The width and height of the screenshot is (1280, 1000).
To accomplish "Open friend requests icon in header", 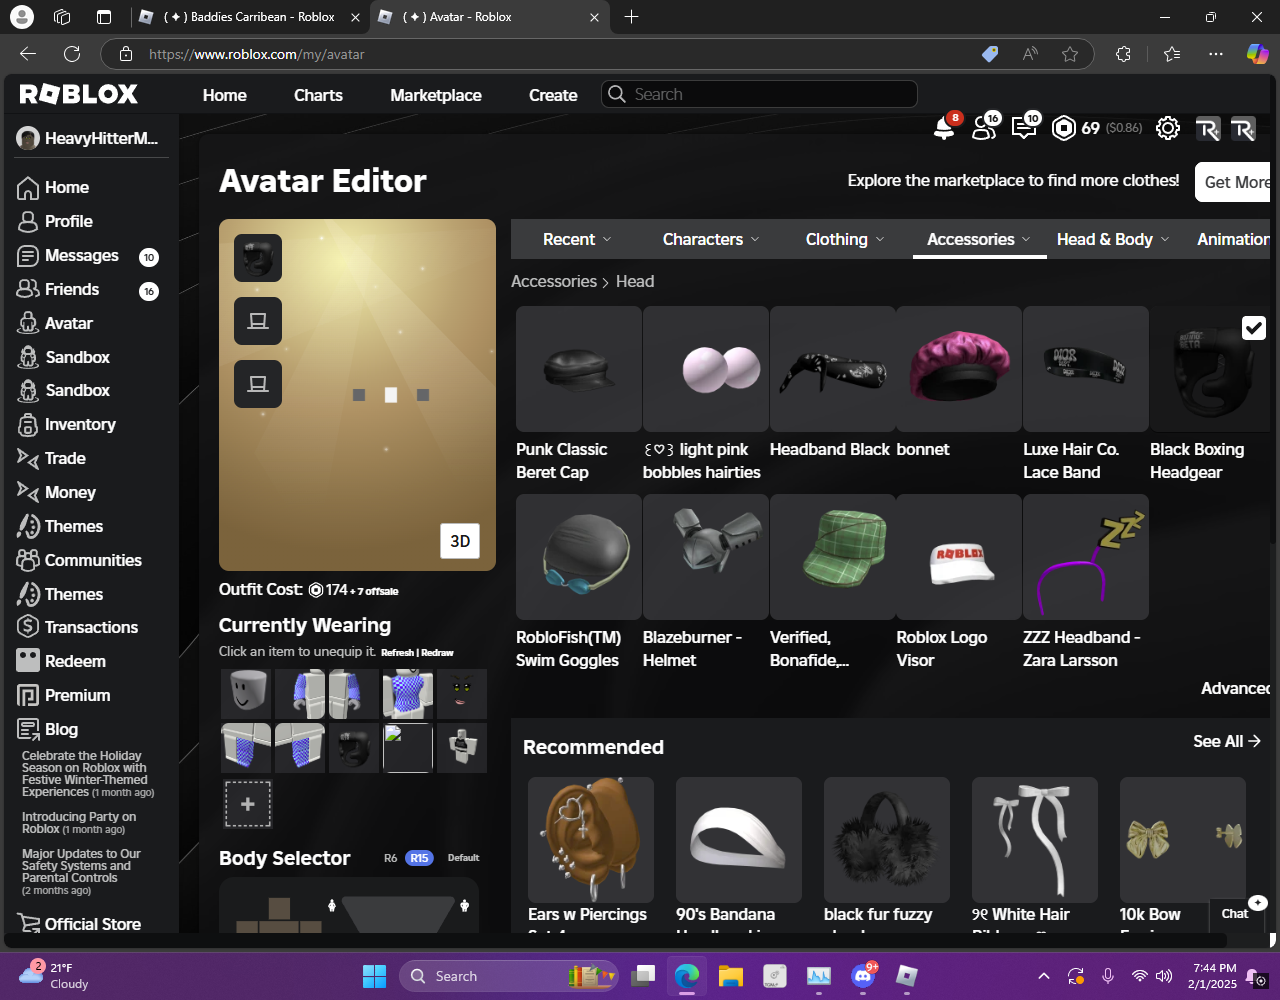I will [984, 128].
